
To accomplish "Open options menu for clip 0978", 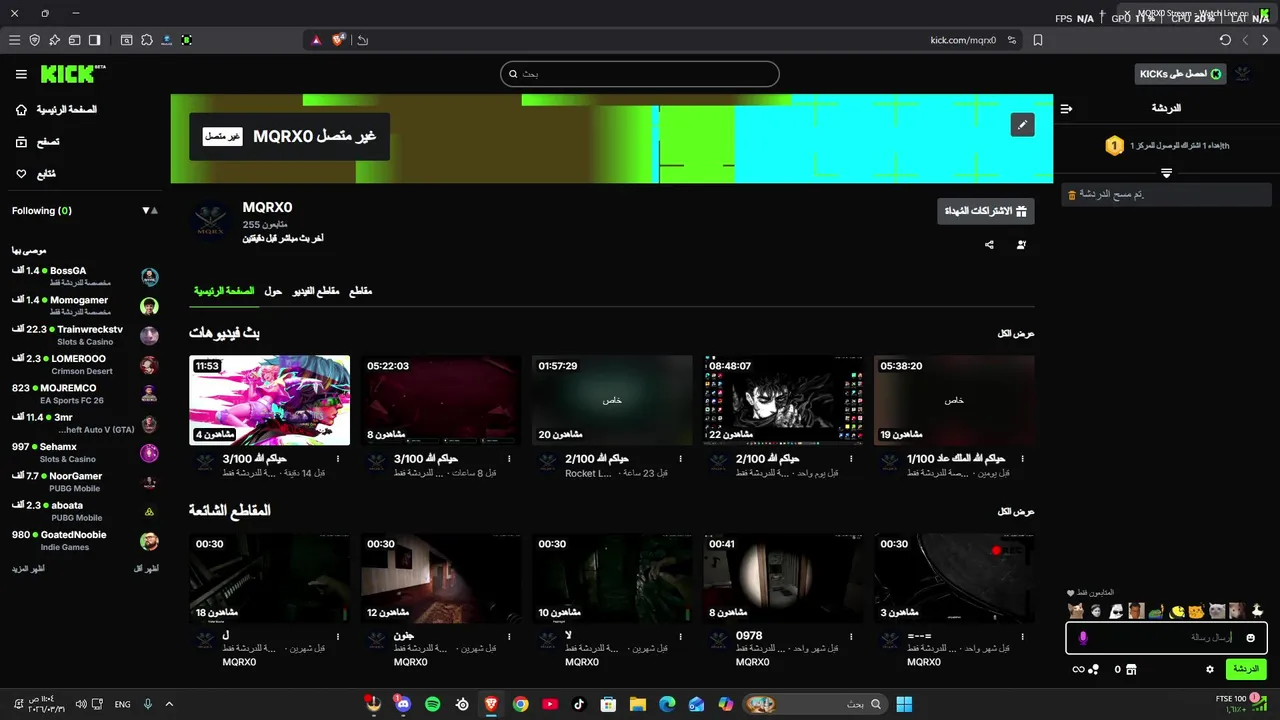I will (852, 636).
